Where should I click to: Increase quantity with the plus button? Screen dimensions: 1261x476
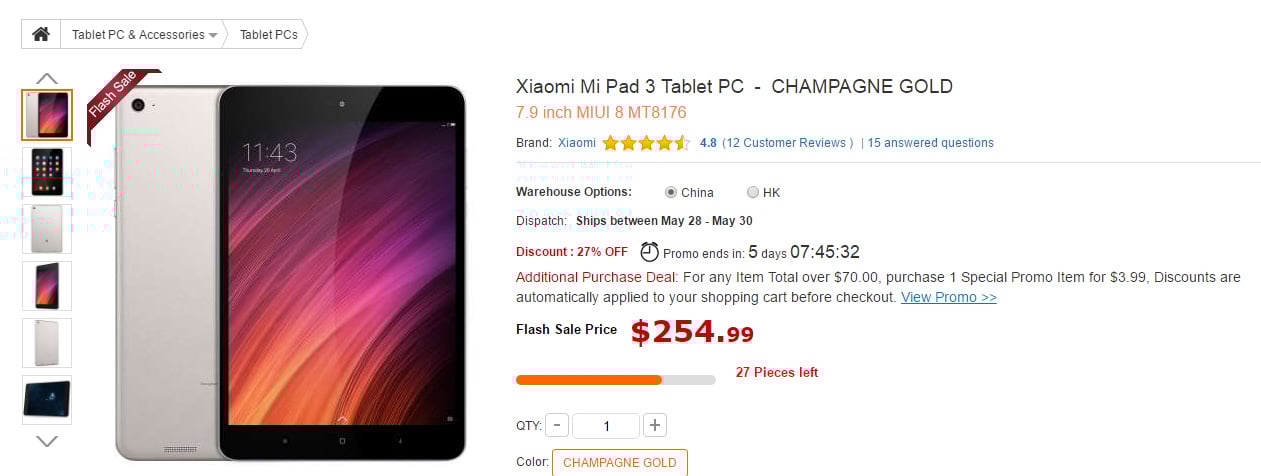655,425
